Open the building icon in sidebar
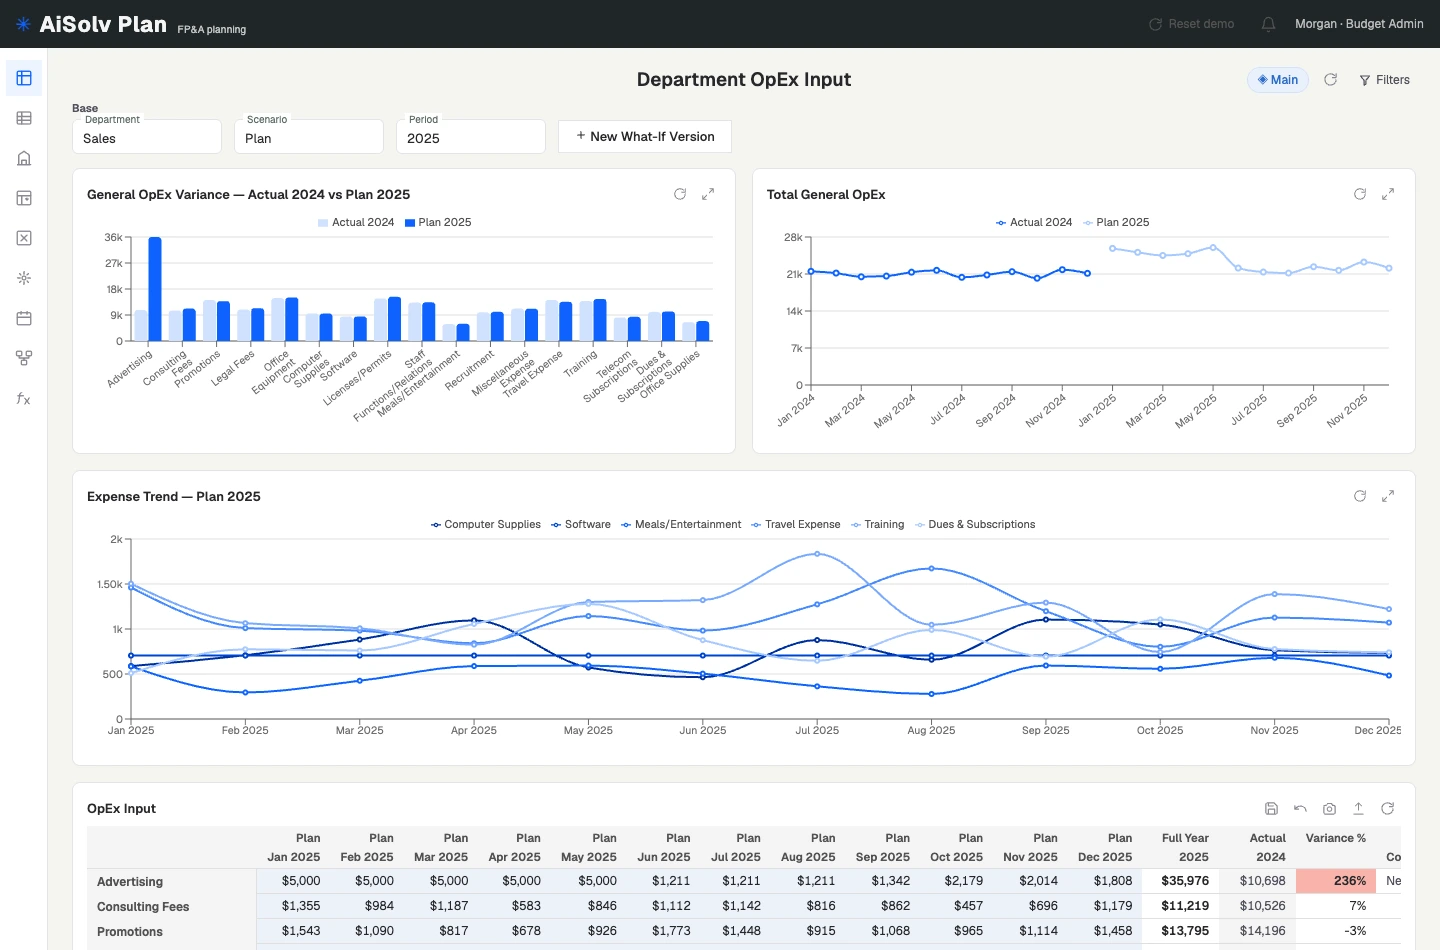 [24, 158]
